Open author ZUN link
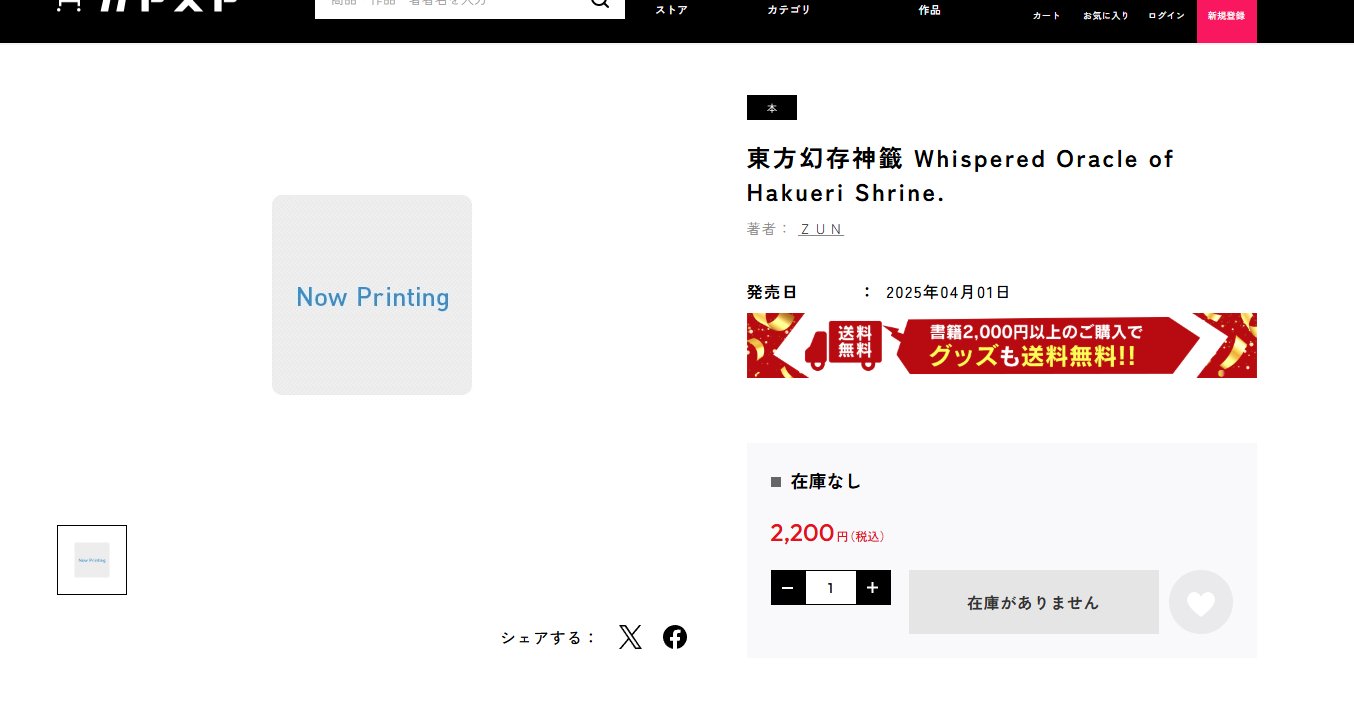Screen dimensions: 1354x704 [x=822, y=229]
